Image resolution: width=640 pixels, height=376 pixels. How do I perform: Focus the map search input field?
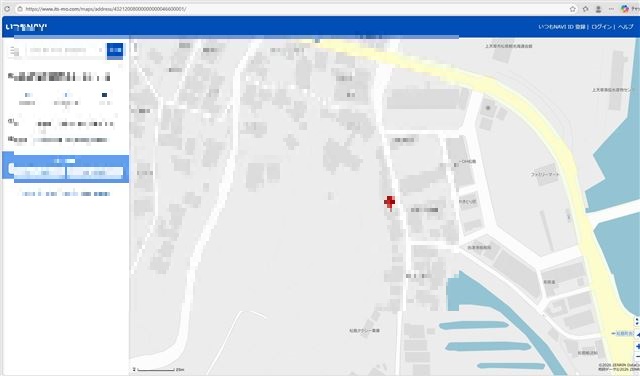(x=65, y=50)
